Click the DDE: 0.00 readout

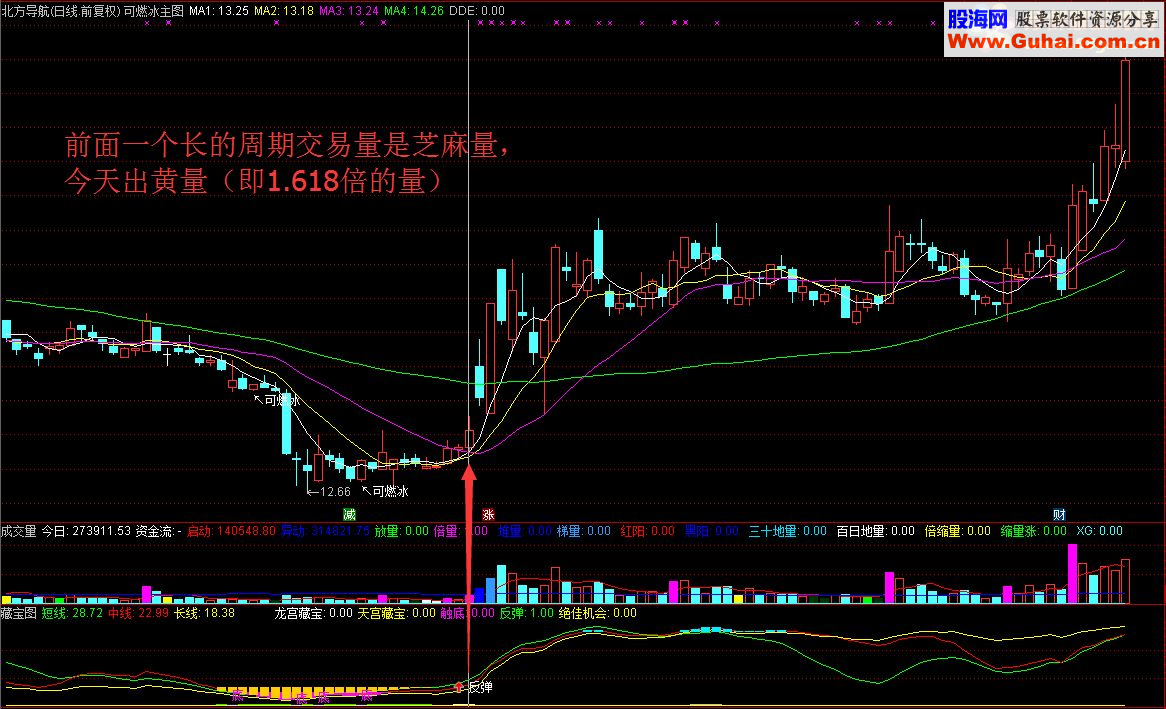(x=477, y=11)
